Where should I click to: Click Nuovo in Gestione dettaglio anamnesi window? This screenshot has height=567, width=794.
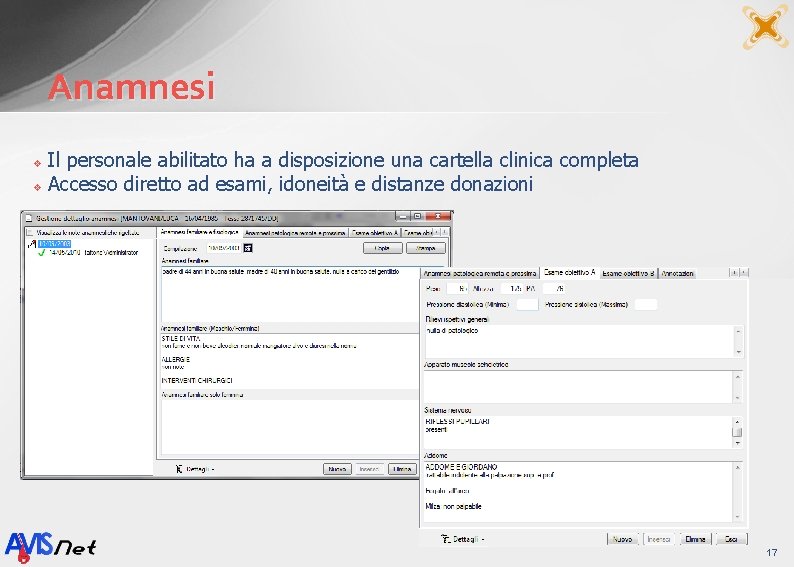tap(337, 469)
